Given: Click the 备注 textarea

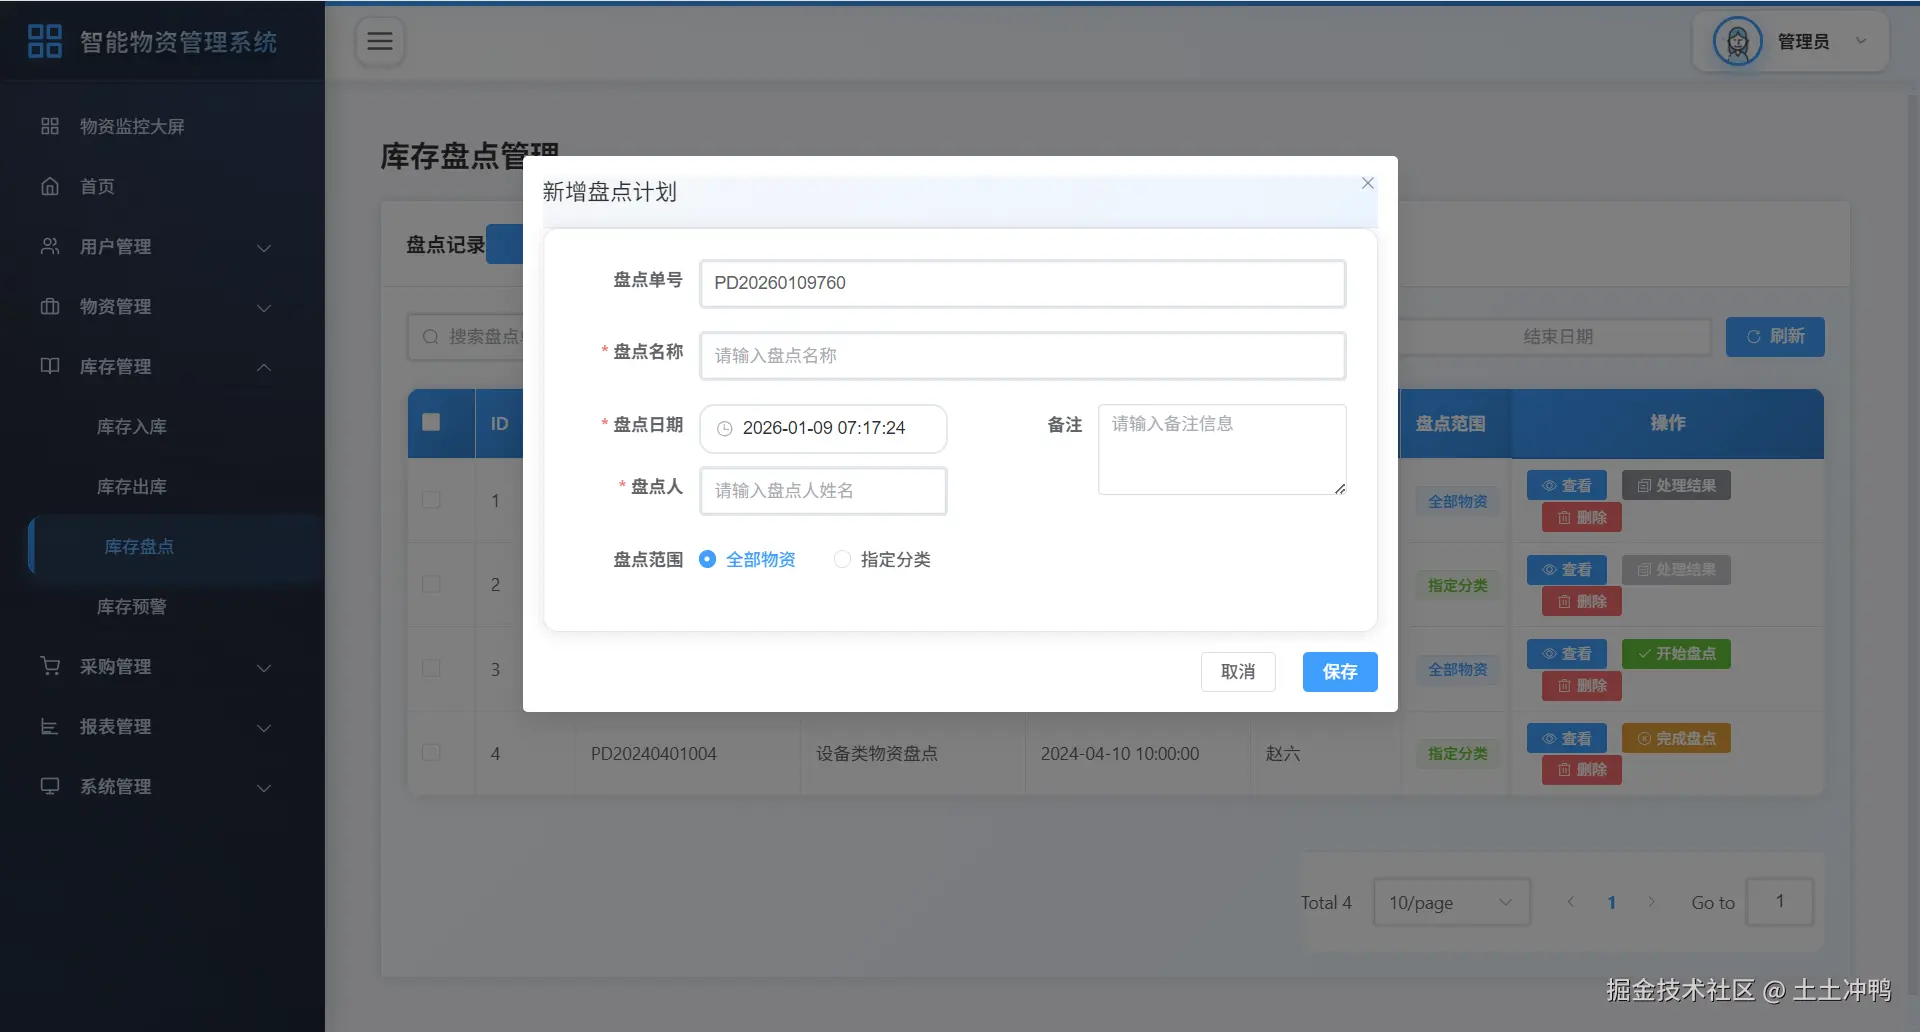Looking at the screenshot, I should 1222,449.
